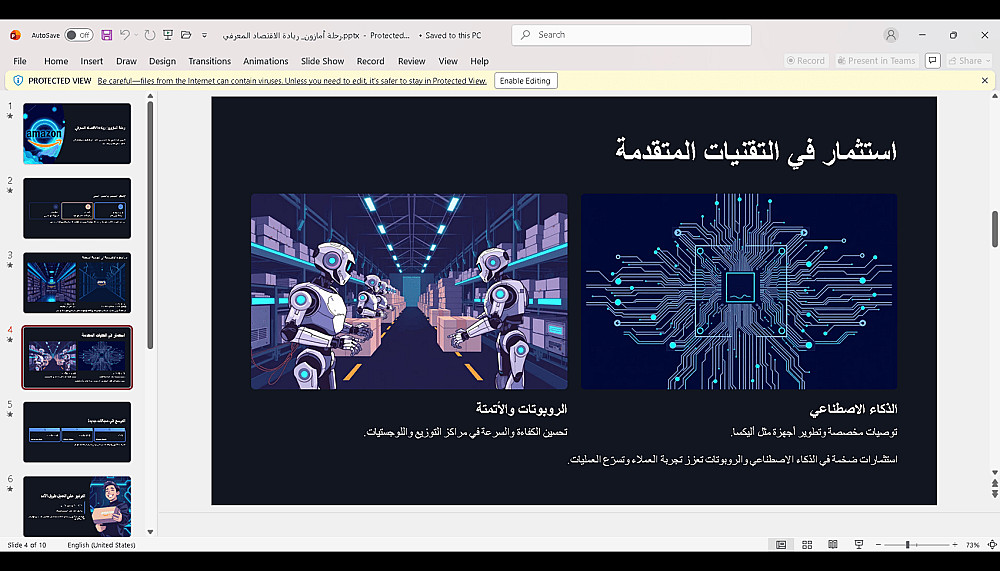The image size is (1000, 571).
Task: Click scroll-up arrow of slide thumbnail pane
Action: pos(151,96)
